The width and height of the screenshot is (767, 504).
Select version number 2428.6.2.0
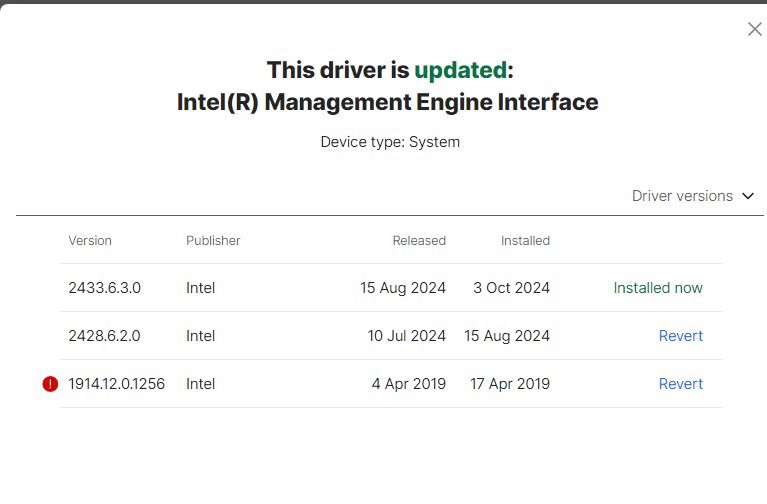coord(105,336)
